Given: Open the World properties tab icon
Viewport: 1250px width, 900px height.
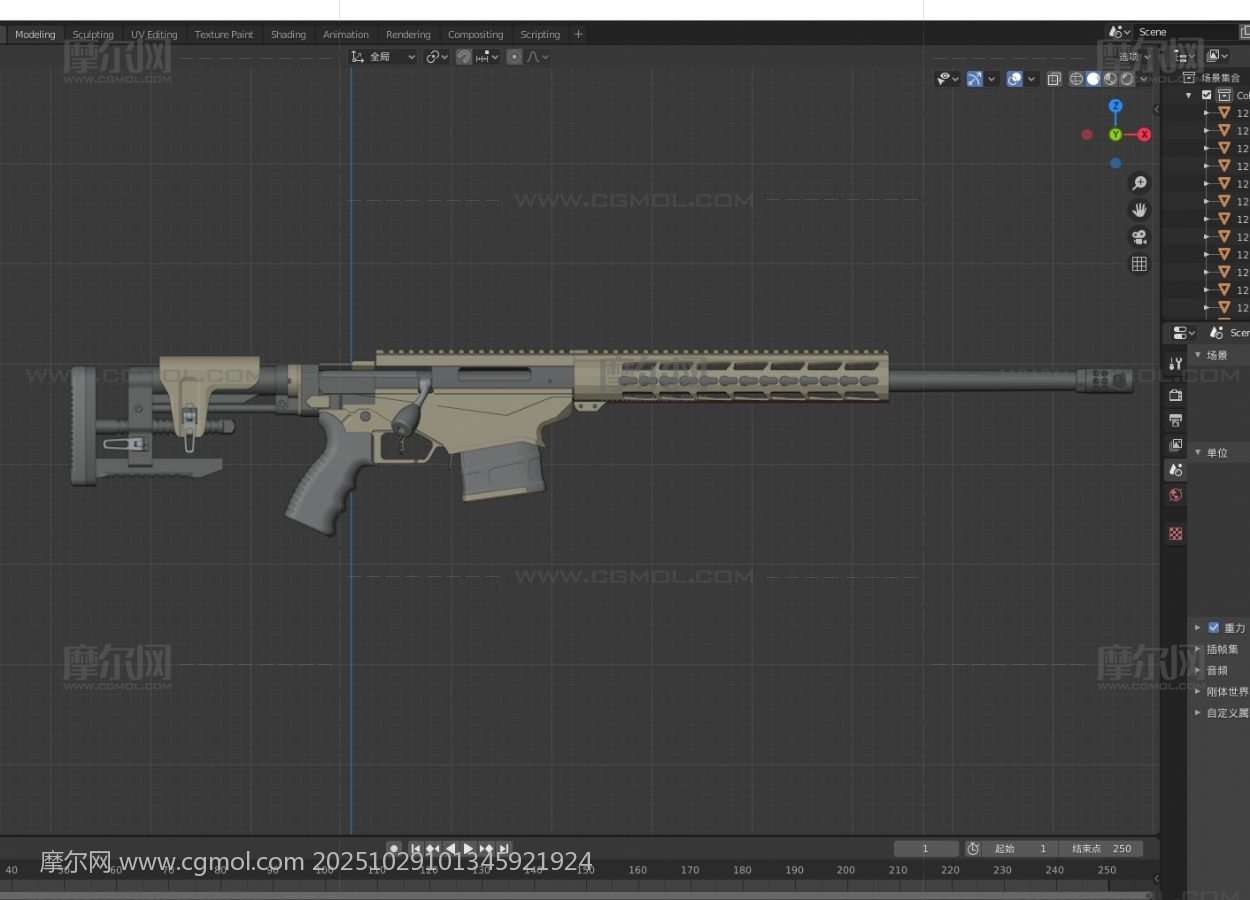Looking at the screenshot, I should (x=1176, y=495).
